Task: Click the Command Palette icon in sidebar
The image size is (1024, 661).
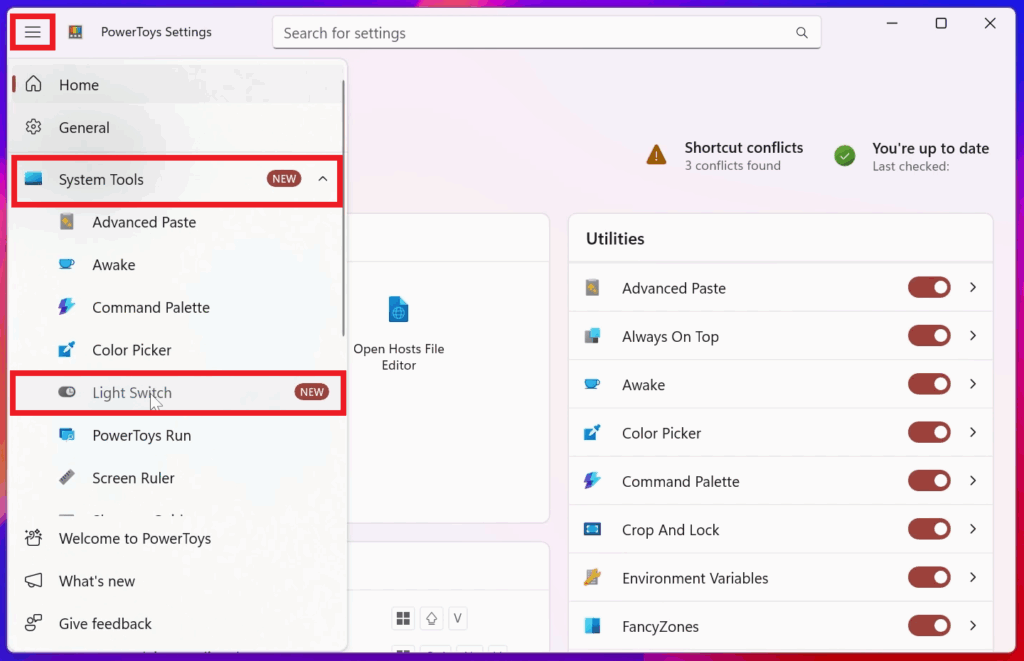Action: (x=67, y=307)
